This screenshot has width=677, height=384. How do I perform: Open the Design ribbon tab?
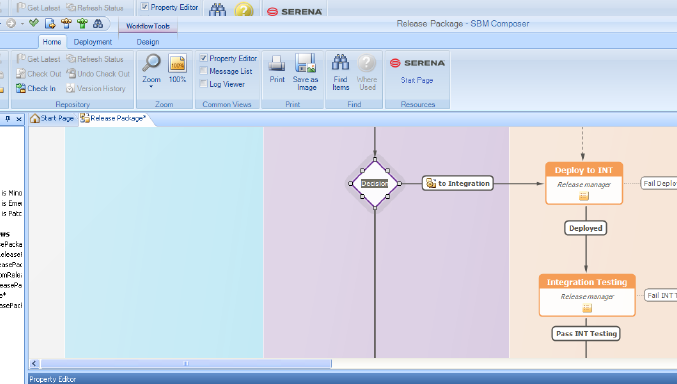point(148,42)
